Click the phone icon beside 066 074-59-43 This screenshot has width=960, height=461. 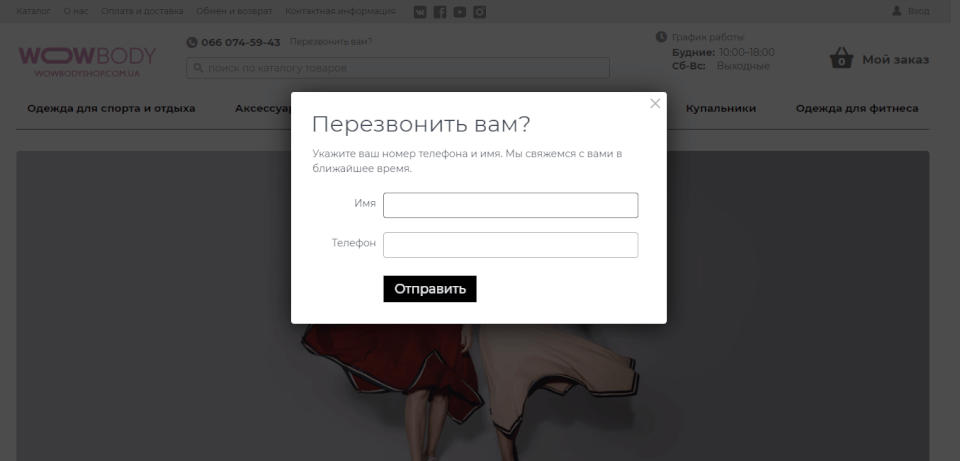click(192, 42)
